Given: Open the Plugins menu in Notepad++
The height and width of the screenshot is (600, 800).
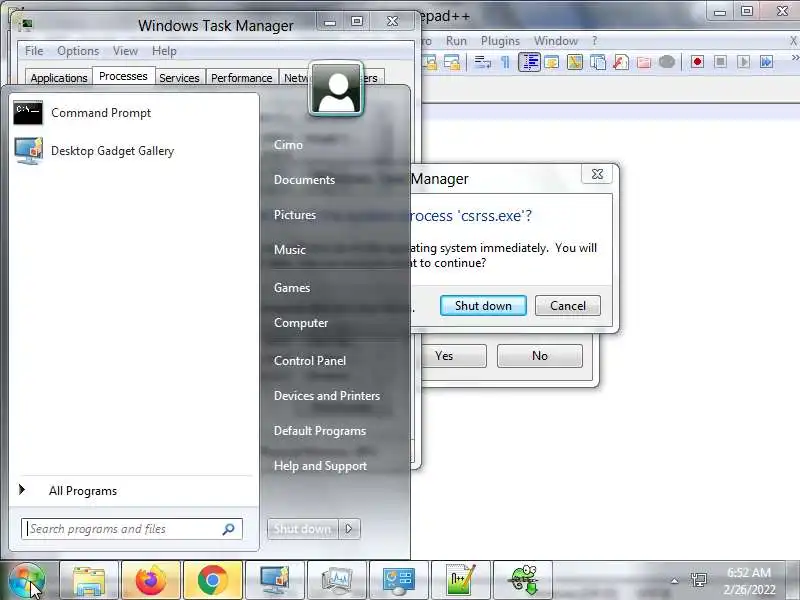Looking at the screenshot, I should (x=500, y=41).
